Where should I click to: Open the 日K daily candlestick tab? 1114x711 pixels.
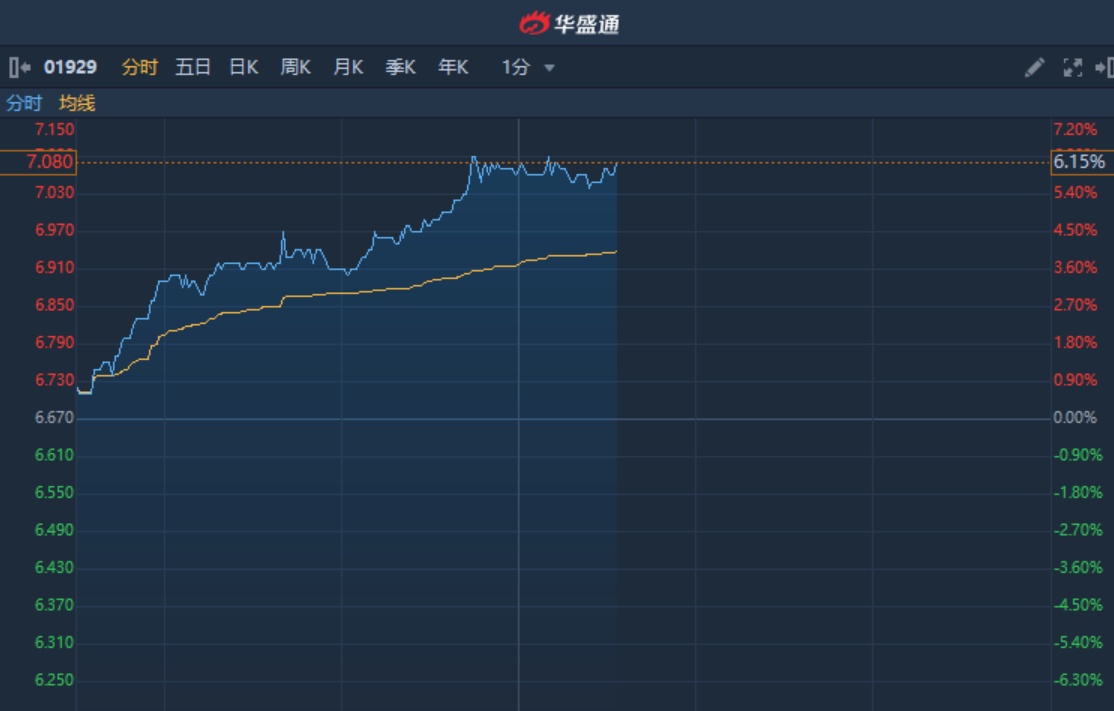point(244,68)
